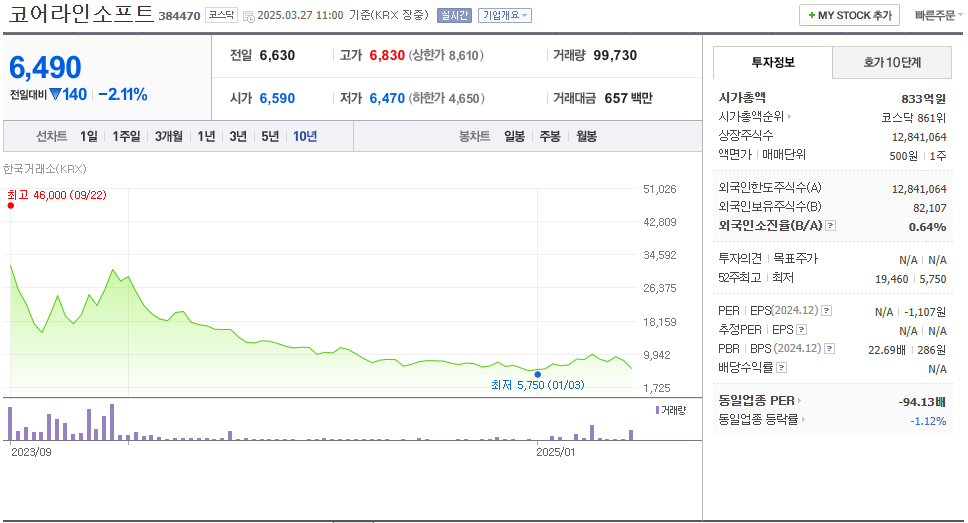Click the red 최고 high-point marker dot
968x523 pixels.
pyautogui.click(x=10, y=206)
